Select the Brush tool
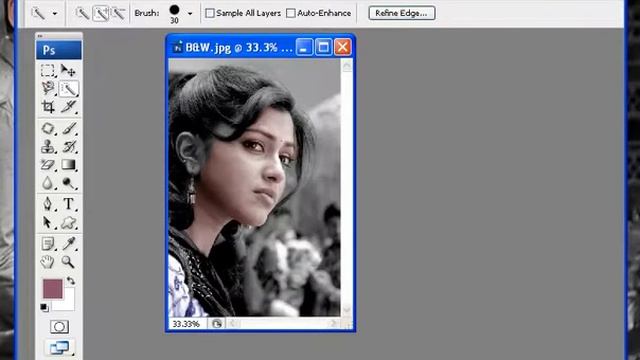Image resolution: width=640 pixels, height=360 pixels. click(x=68, y=128)
